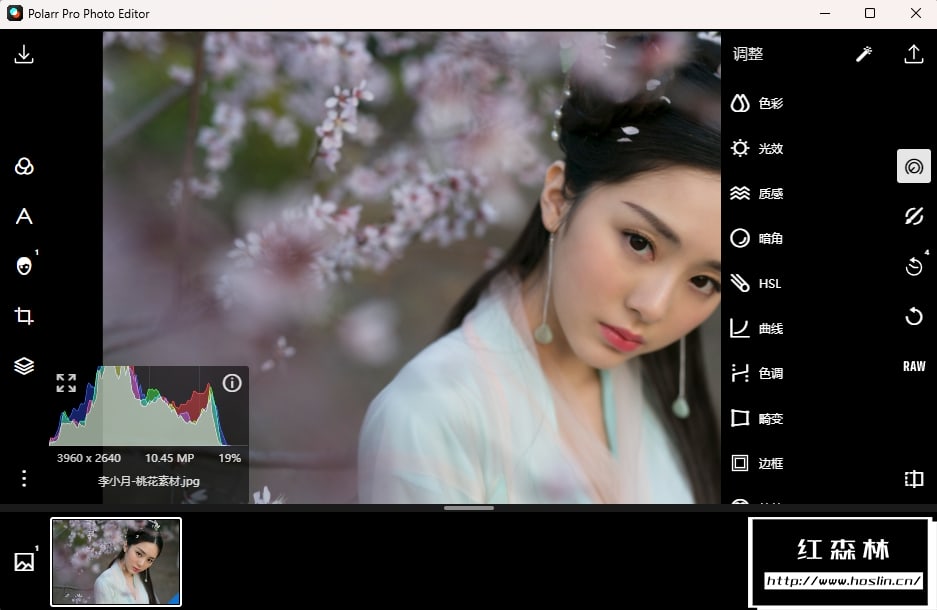This screenshot has height=610, width=937.
Task: Click the RAW button
Action: pos(914,366)
